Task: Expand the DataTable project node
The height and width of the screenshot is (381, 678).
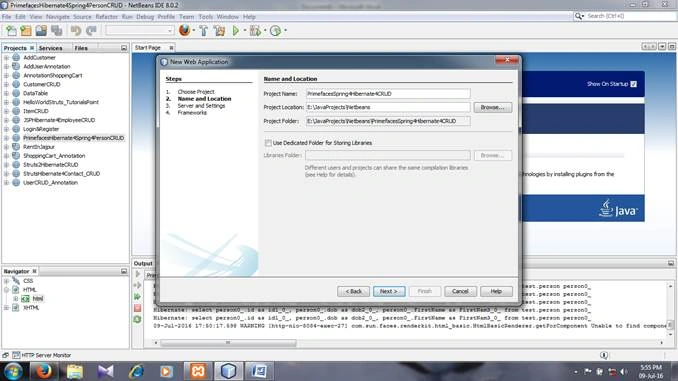Action: [x=6, y=93]
